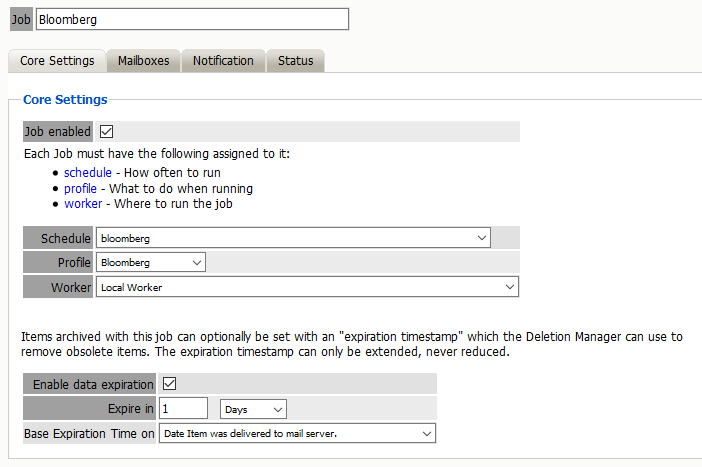Go to the Status tab
Viewport: 702px width, 467px height.
[x=295, y=61]
